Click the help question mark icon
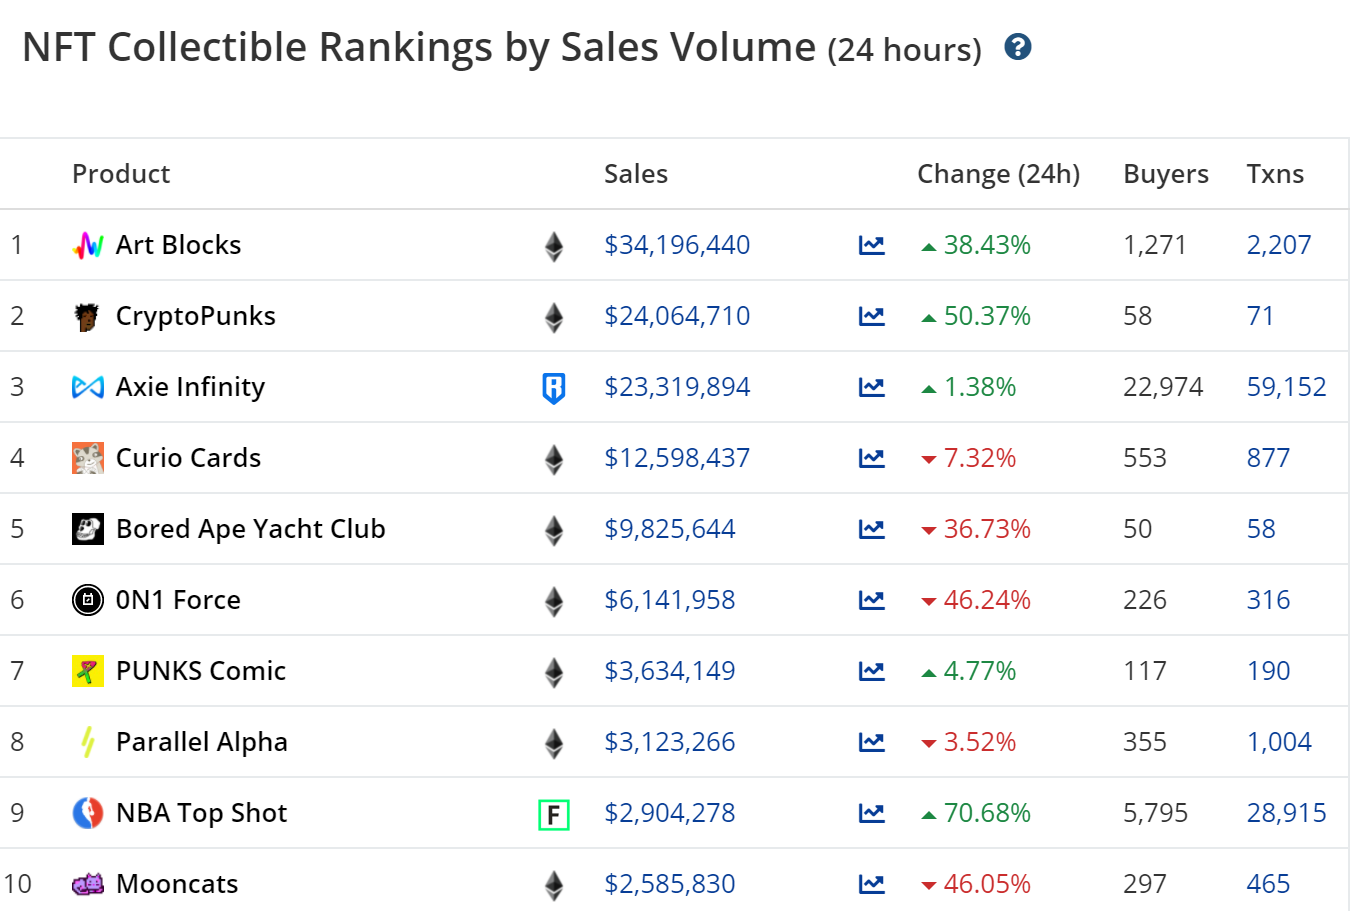The width and height of the screenshot is (1358, 911). pyautogui.click(x=1018, y=46)
